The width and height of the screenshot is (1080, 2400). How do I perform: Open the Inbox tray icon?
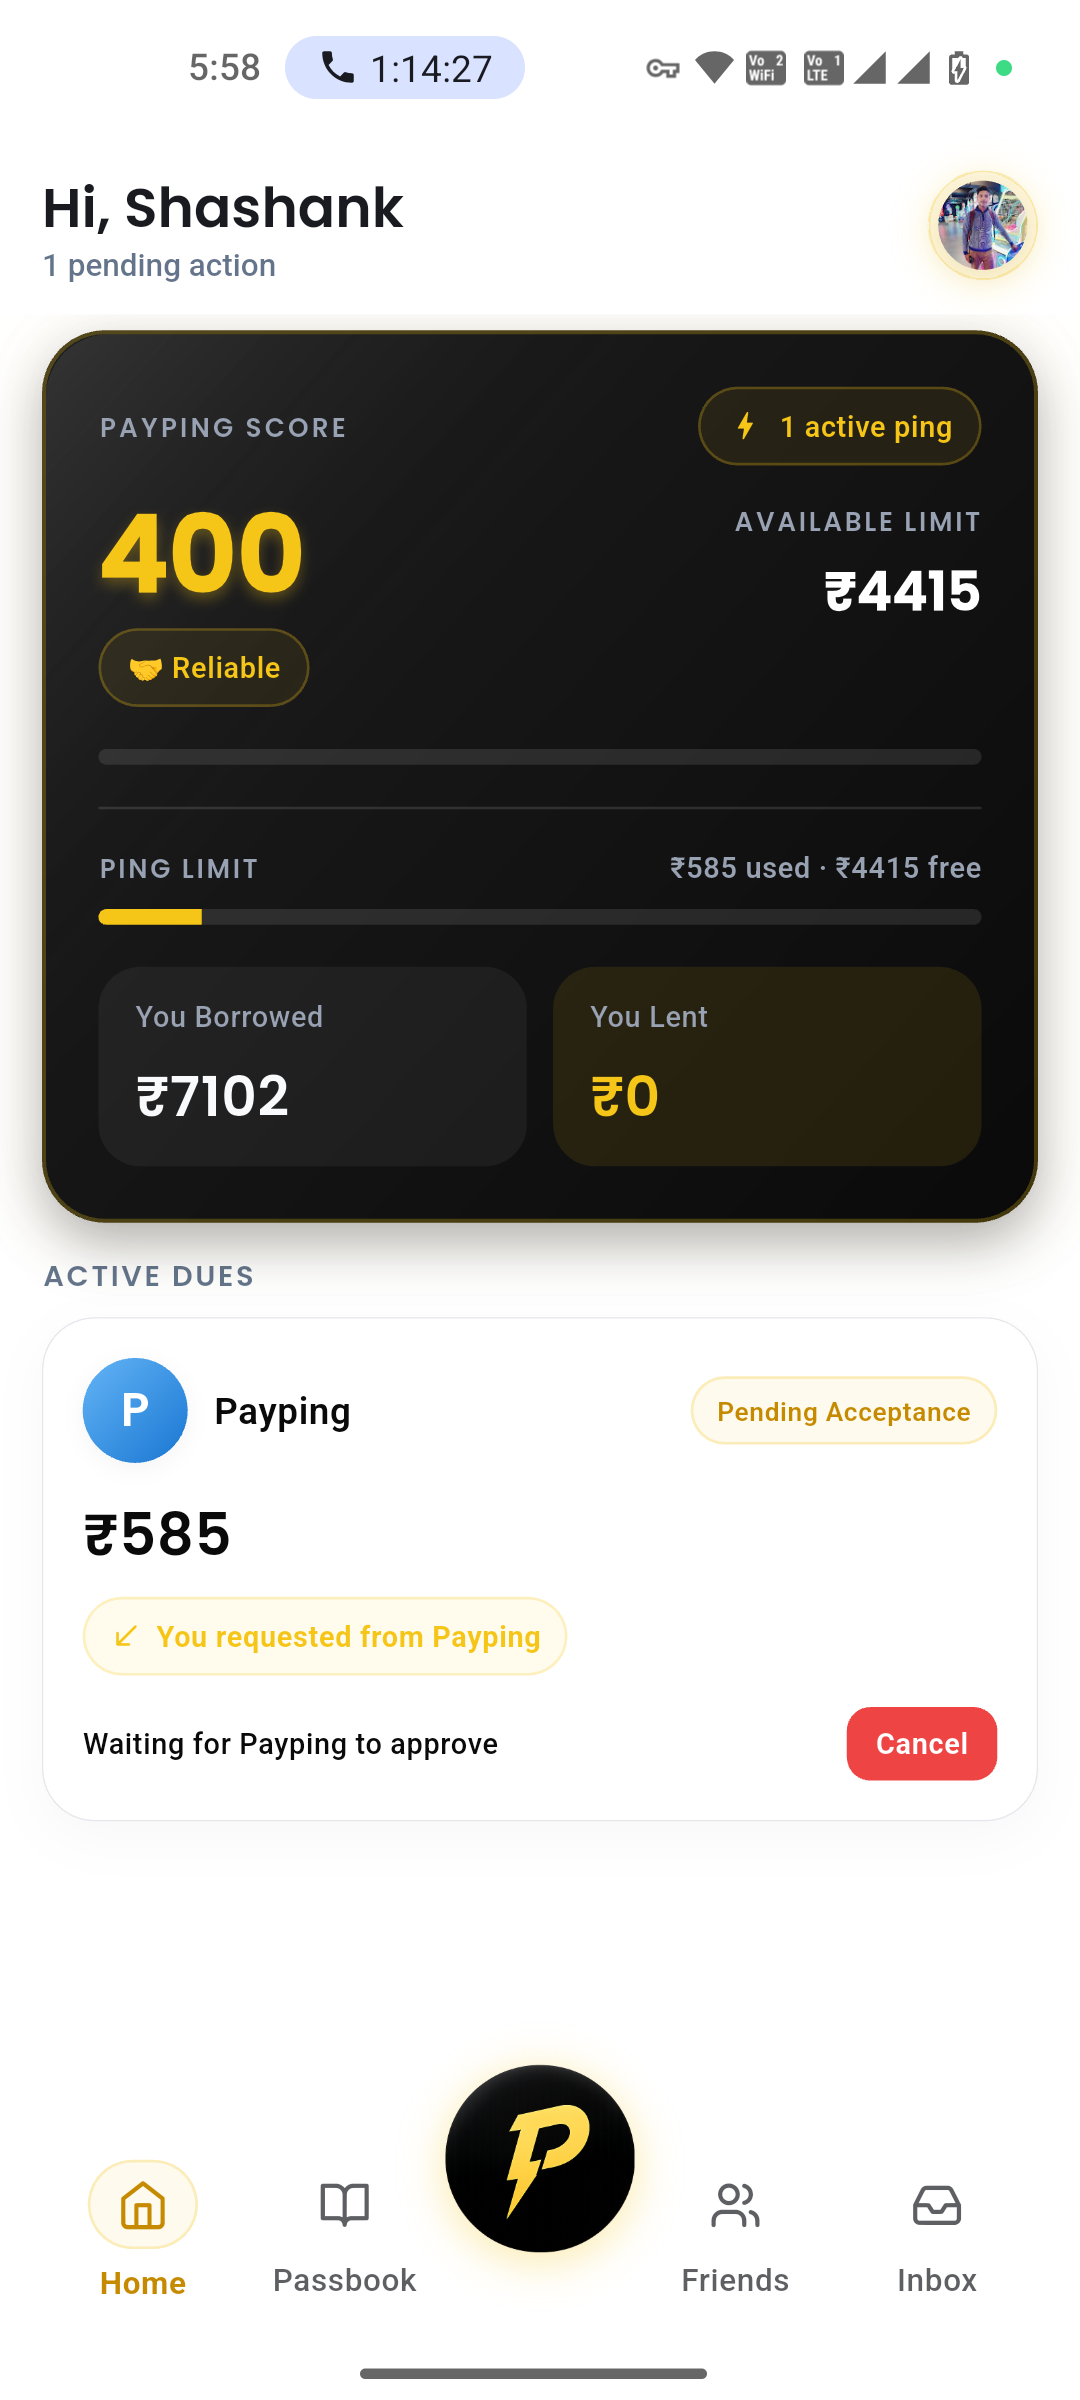(x=937, y=2204)
